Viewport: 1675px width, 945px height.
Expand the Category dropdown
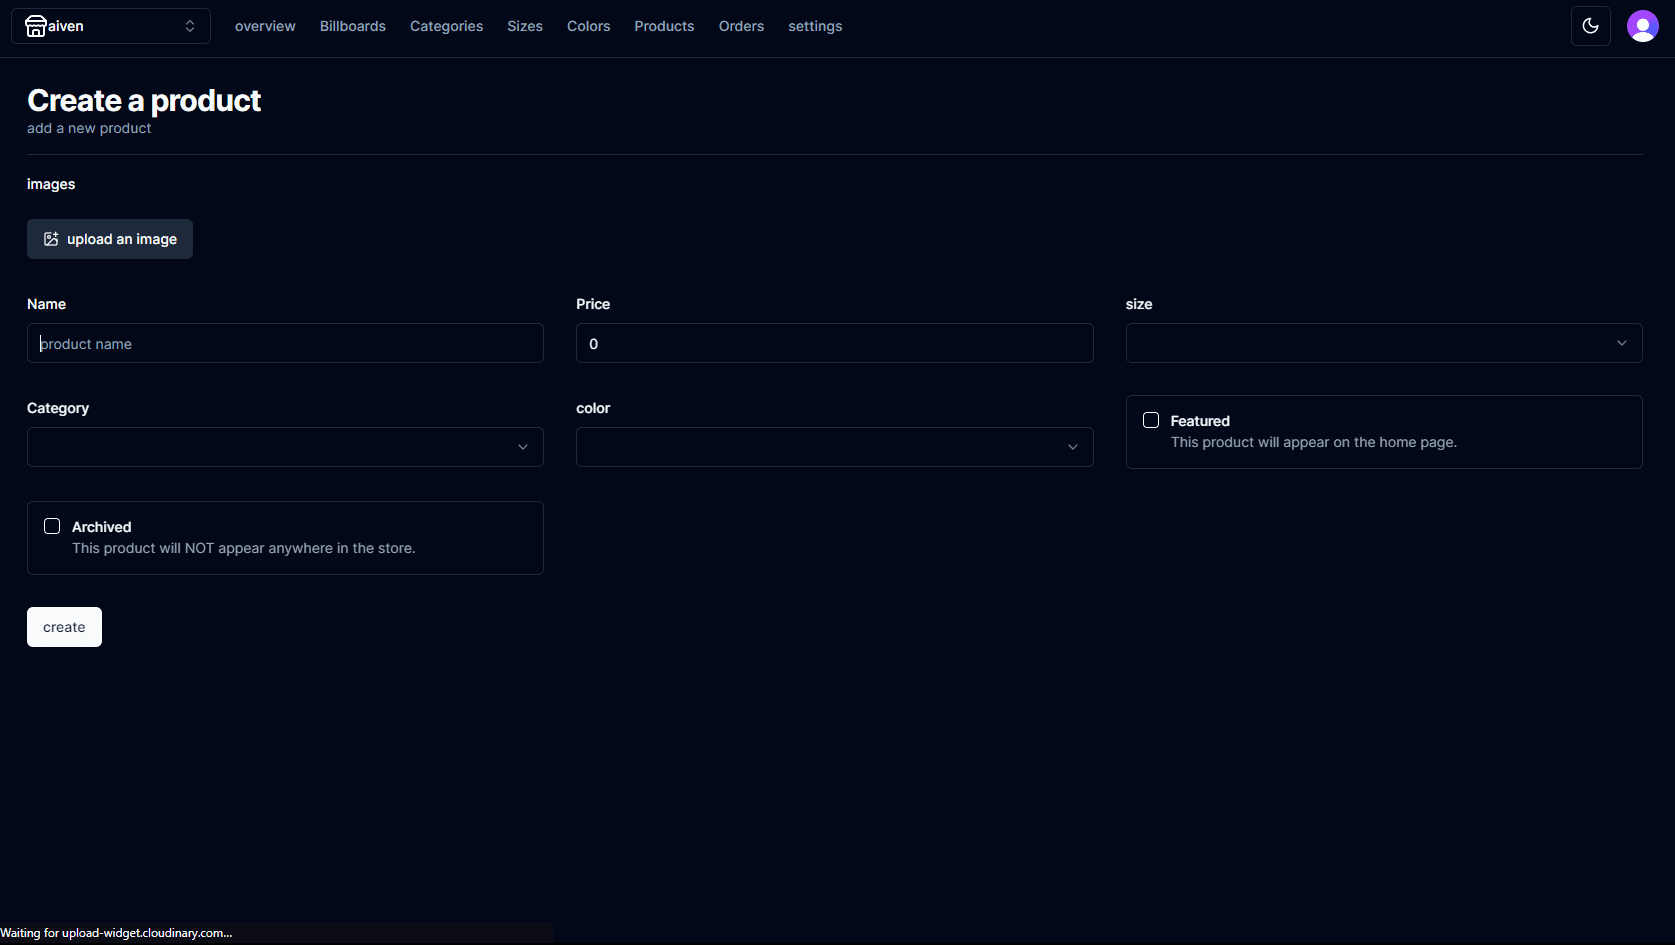click(285, 447)
